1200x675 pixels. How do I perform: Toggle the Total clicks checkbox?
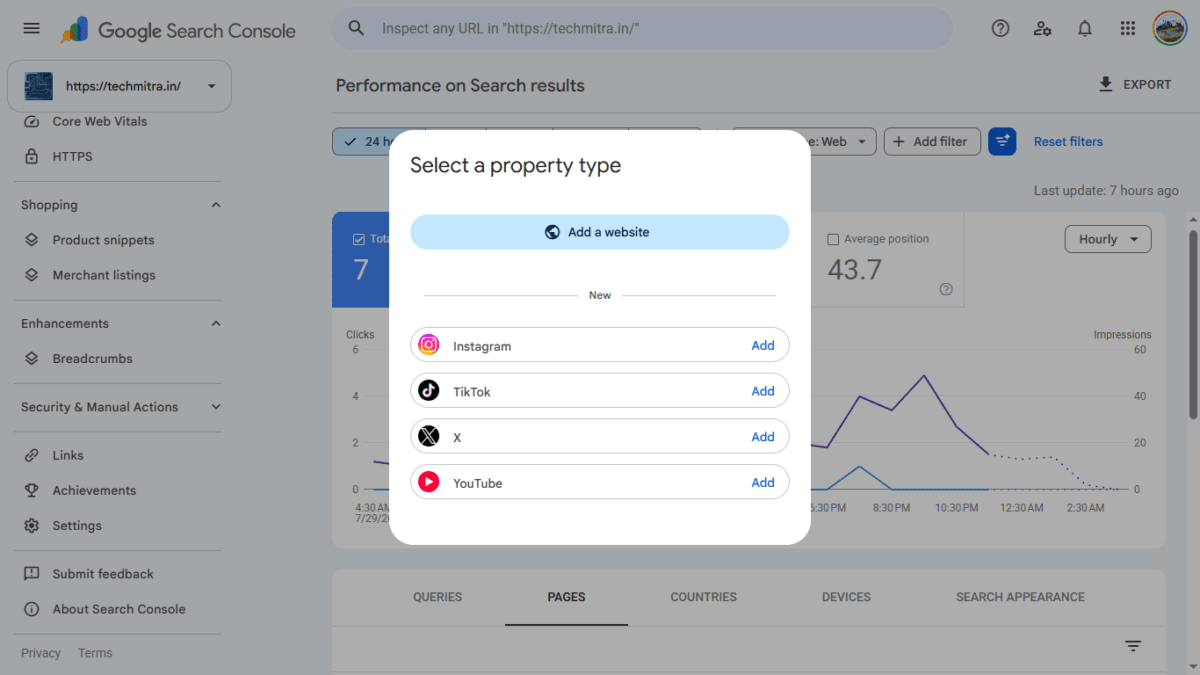(x=359, y=239)
